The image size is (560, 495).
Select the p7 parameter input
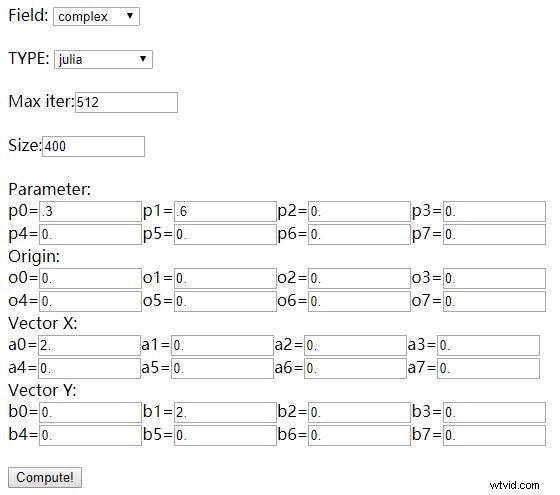(x=495, y=234)
